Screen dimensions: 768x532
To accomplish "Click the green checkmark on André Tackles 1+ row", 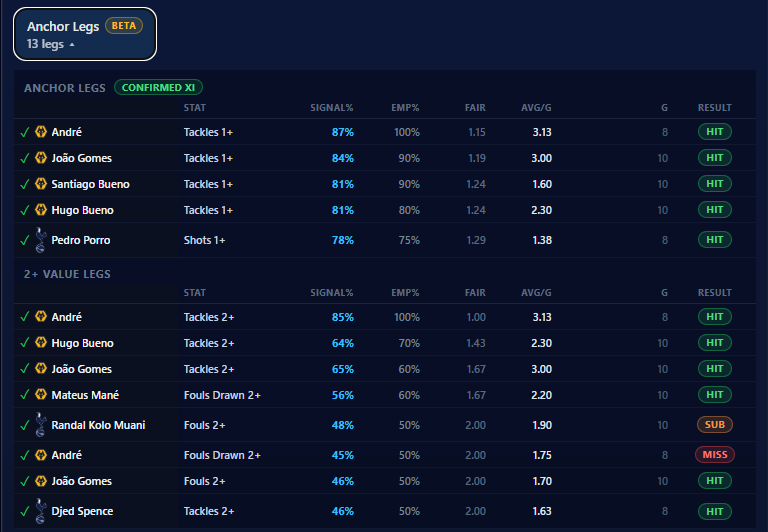I will 24,132.
